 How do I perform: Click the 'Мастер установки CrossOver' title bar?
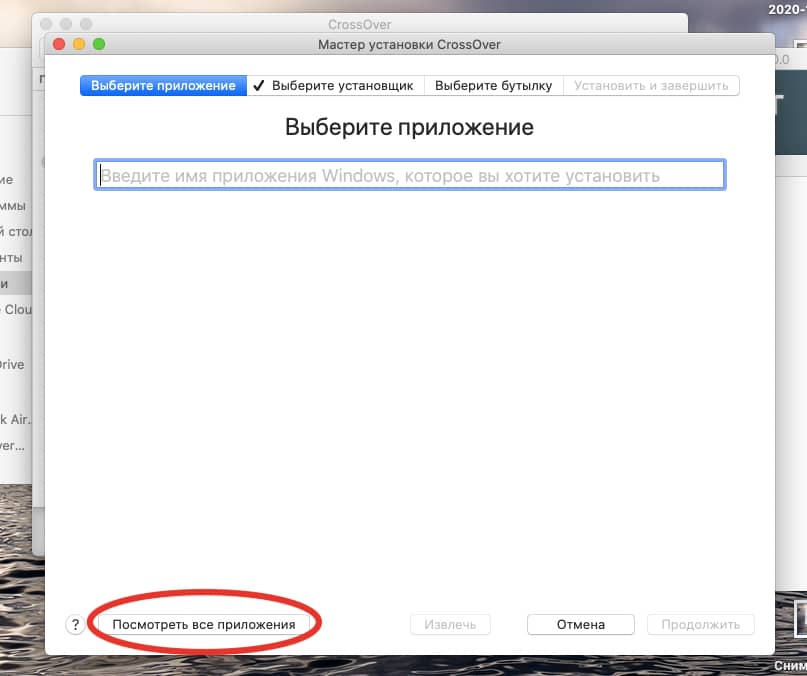pyautogui.click(x=409, y=45)
